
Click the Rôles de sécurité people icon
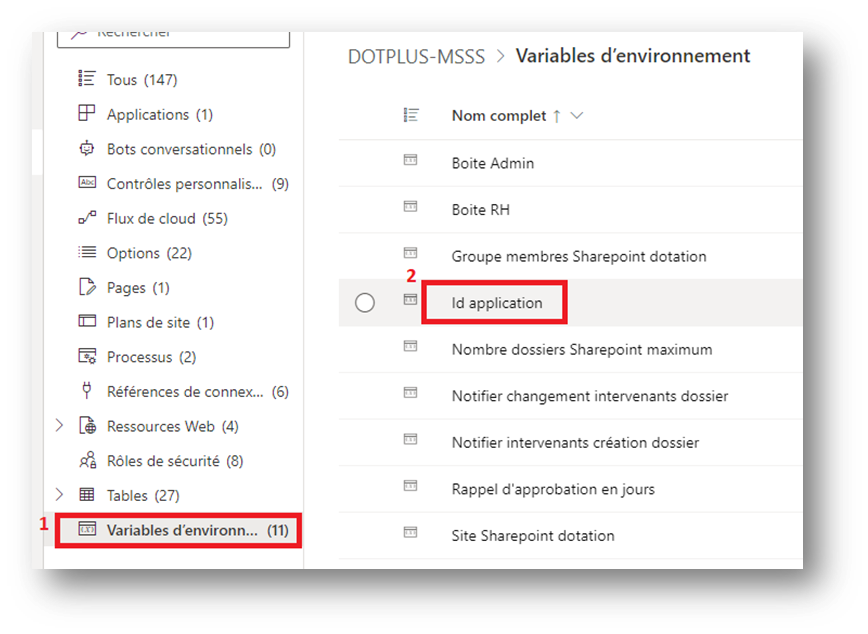click(87, 461)
